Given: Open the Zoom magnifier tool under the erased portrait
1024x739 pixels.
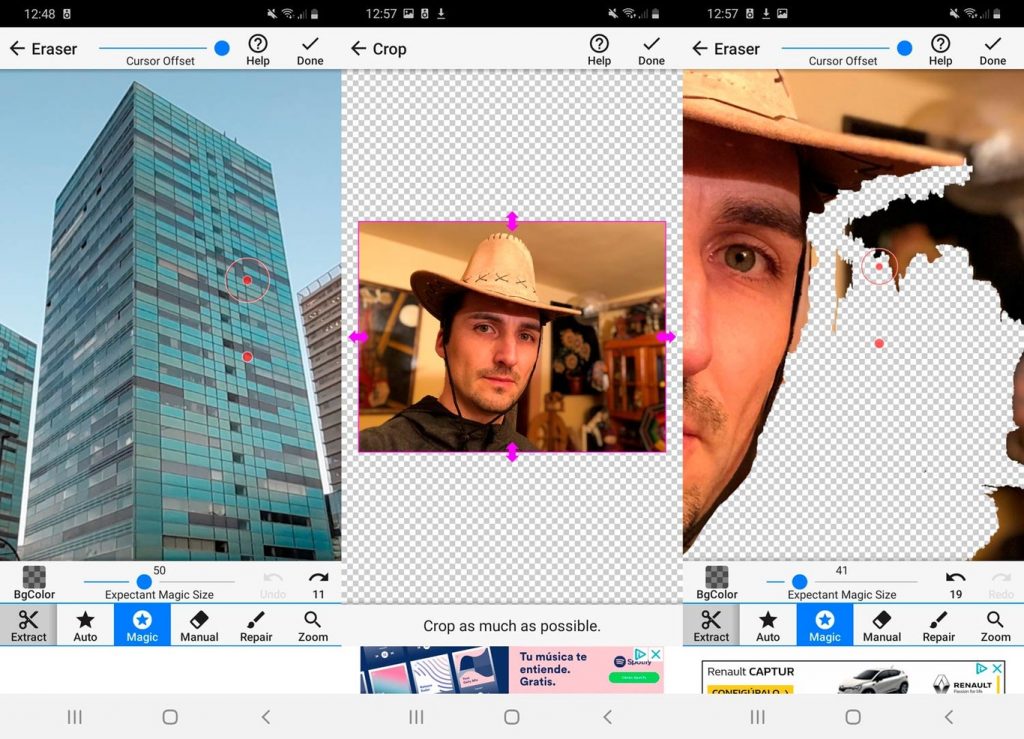Looking at the screenshot, I should coord(995,625).
